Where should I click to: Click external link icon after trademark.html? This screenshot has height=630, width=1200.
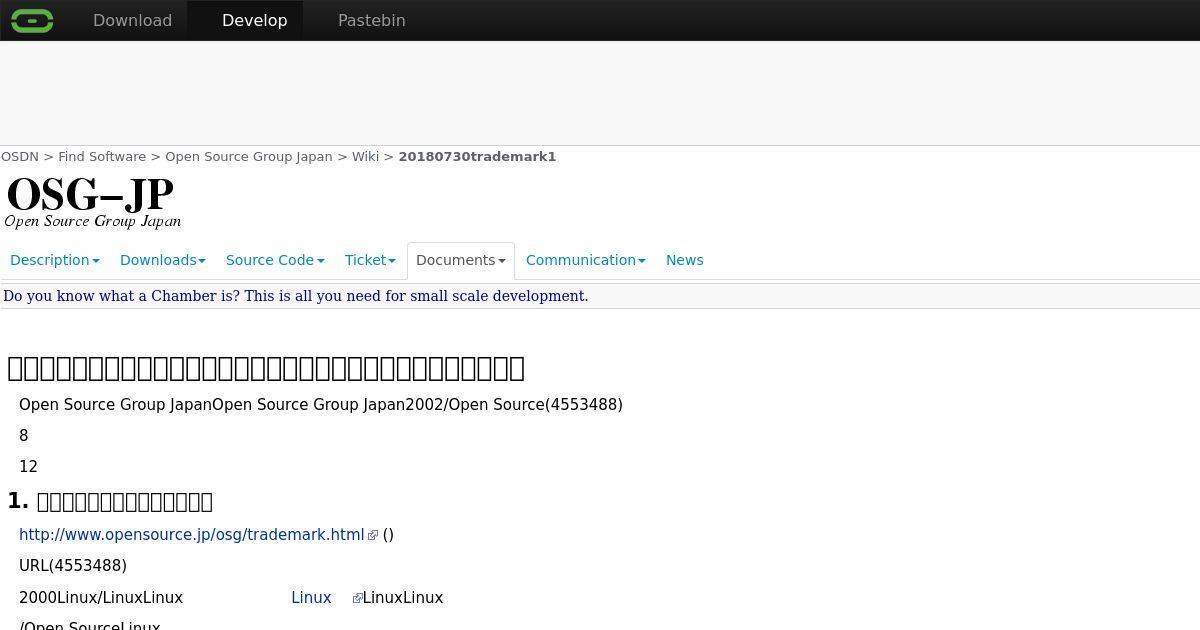[x=373, y=536]
